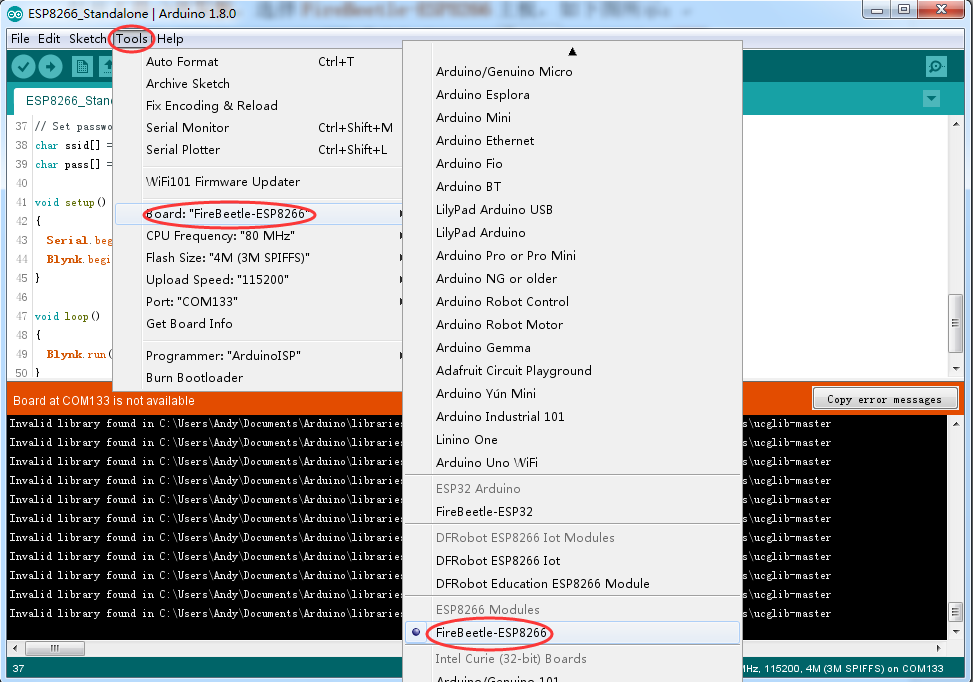The width and height of the screenshot is (973, 682).
Task: Open the File menu
Action: pos(20,38)
